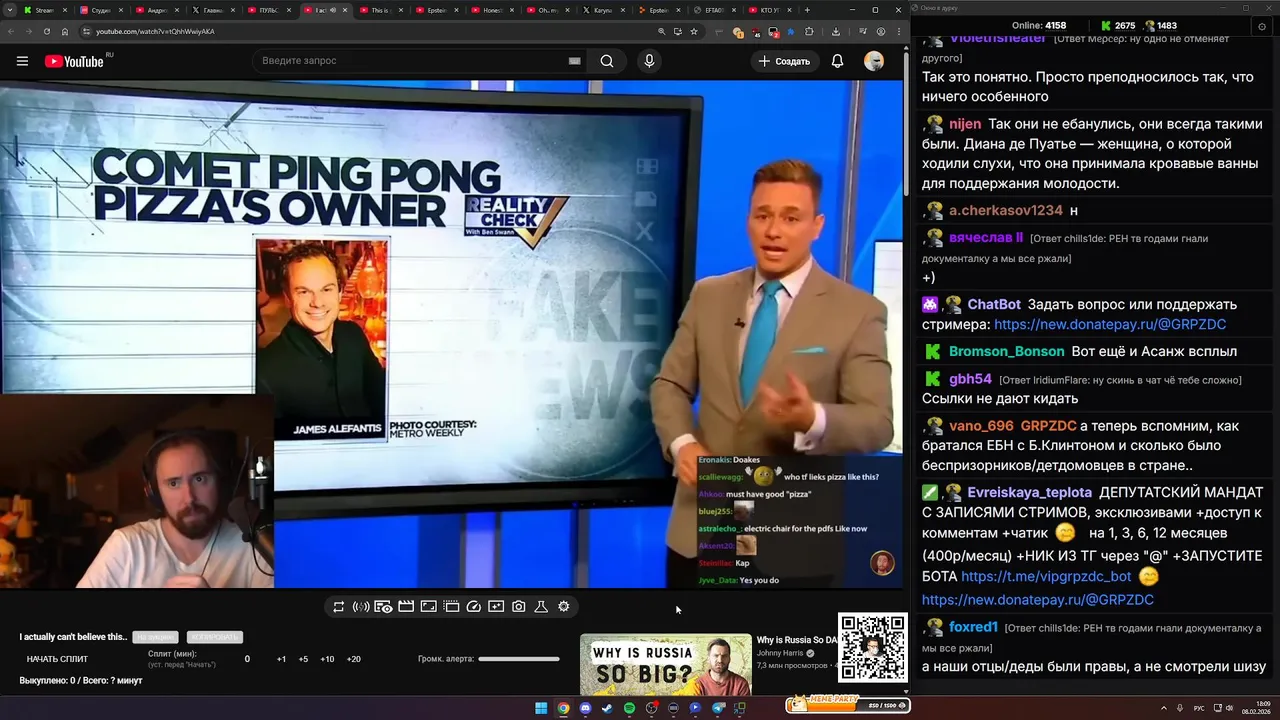Click the flask icon in the toolbar
Viewport: 1280px width, 720px height.
pyautogui.click(x=541, y=607)
